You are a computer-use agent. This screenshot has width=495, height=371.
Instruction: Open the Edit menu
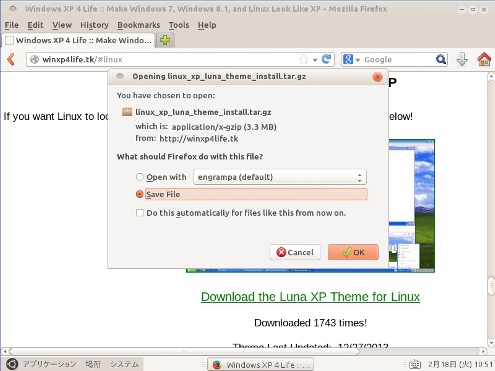pos(35,25)
